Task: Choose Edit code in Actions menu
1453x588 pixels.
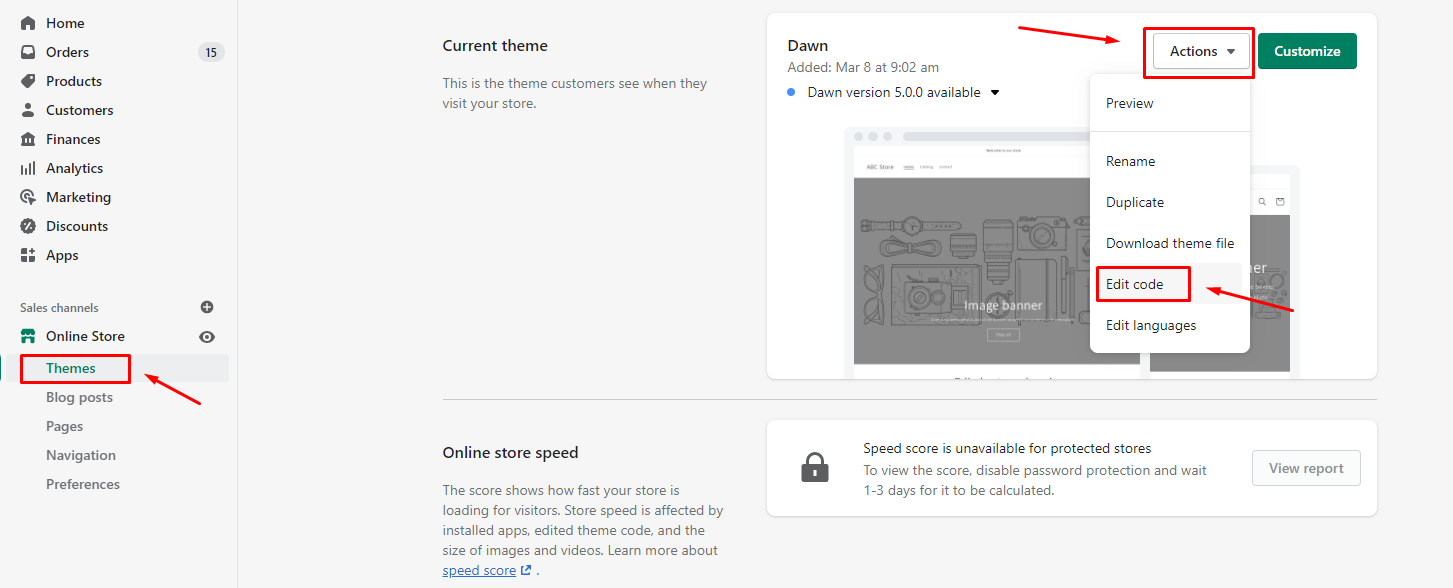Action: (1134, 284)
